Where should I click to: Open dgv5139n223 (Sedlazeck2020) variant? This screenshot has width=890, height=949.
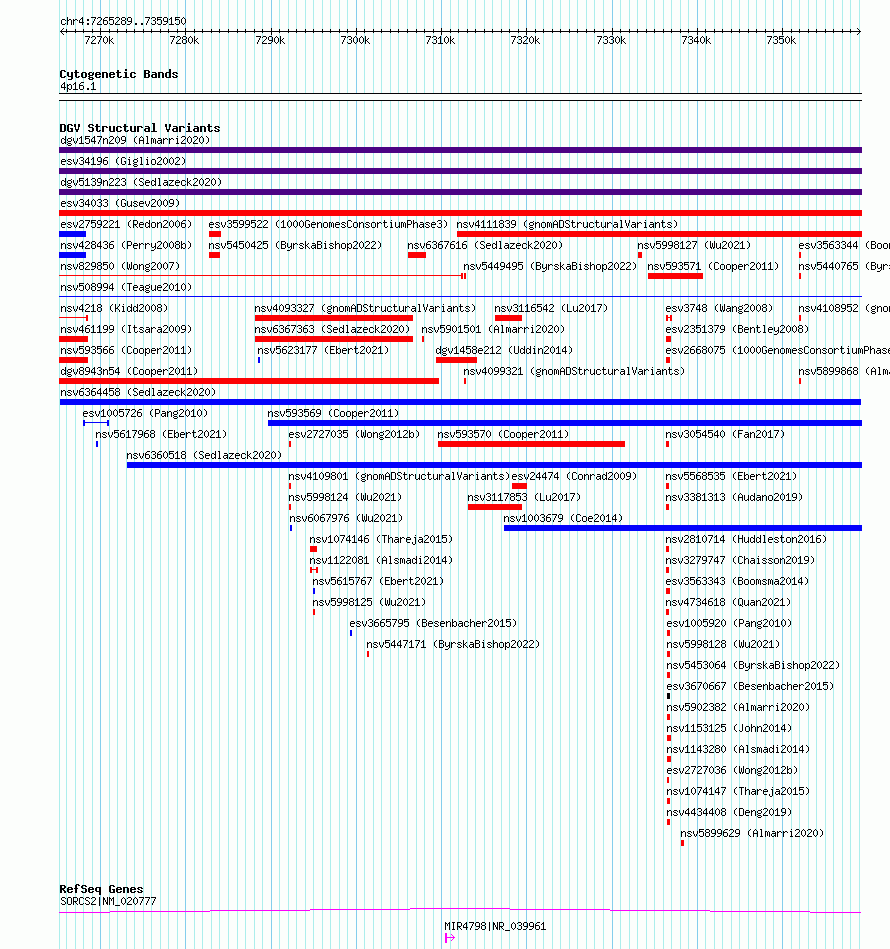141,182
